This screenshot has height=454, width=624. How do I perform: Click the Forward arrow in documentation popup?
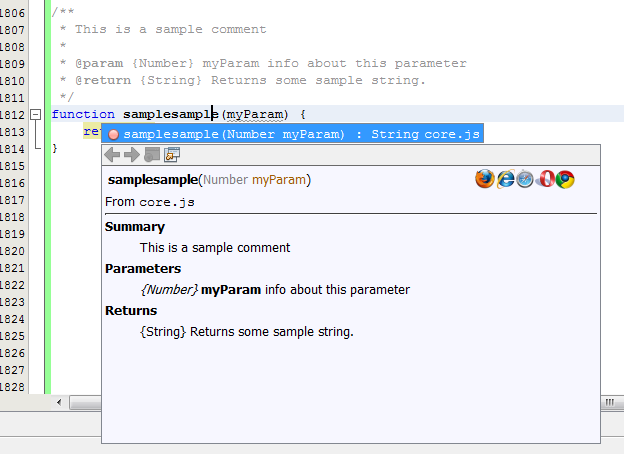[132, 154]
